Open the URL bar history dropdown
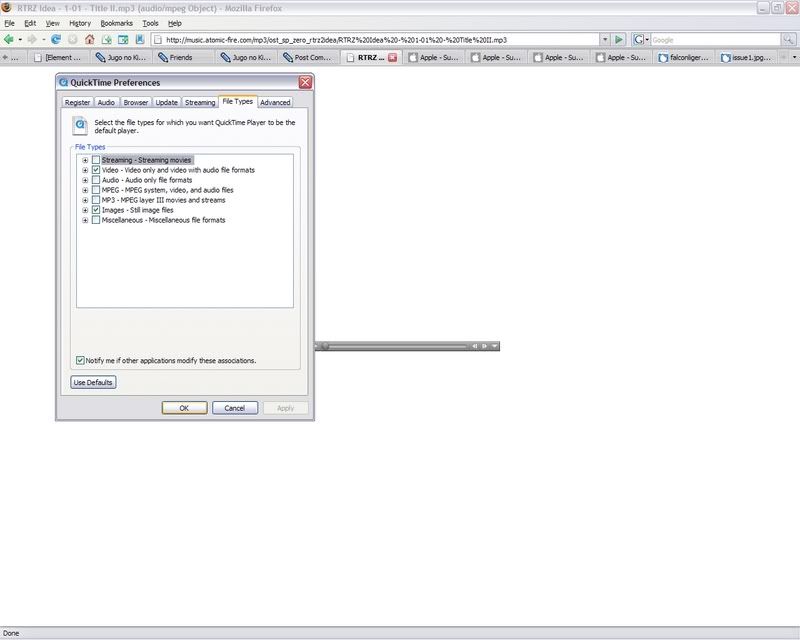Screen dimensions: 800x640 [605, 39]
